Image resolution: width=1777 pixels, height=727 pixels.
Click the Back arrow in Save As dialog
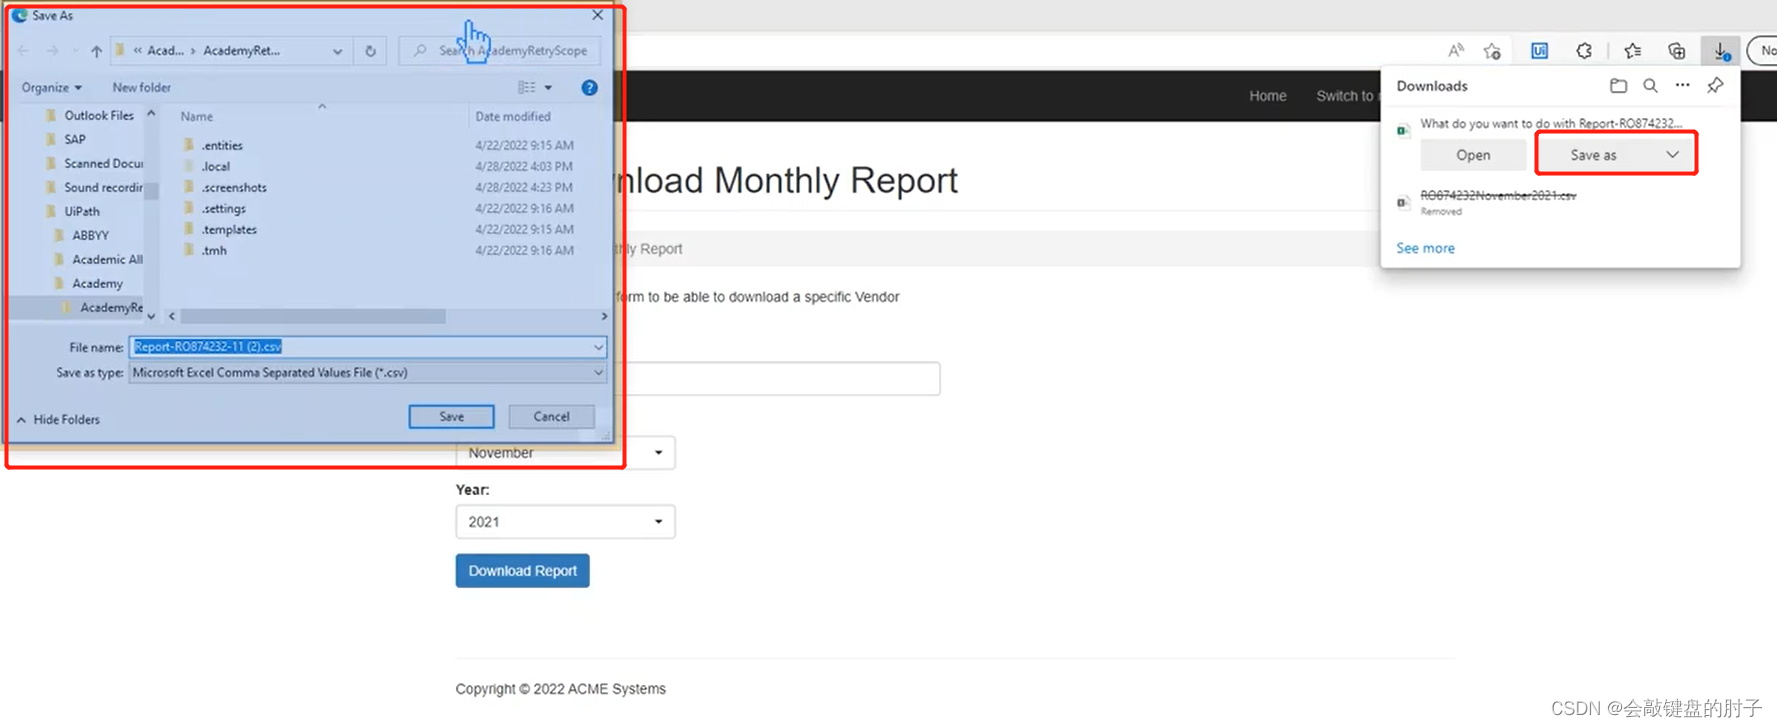coord(23,51)
